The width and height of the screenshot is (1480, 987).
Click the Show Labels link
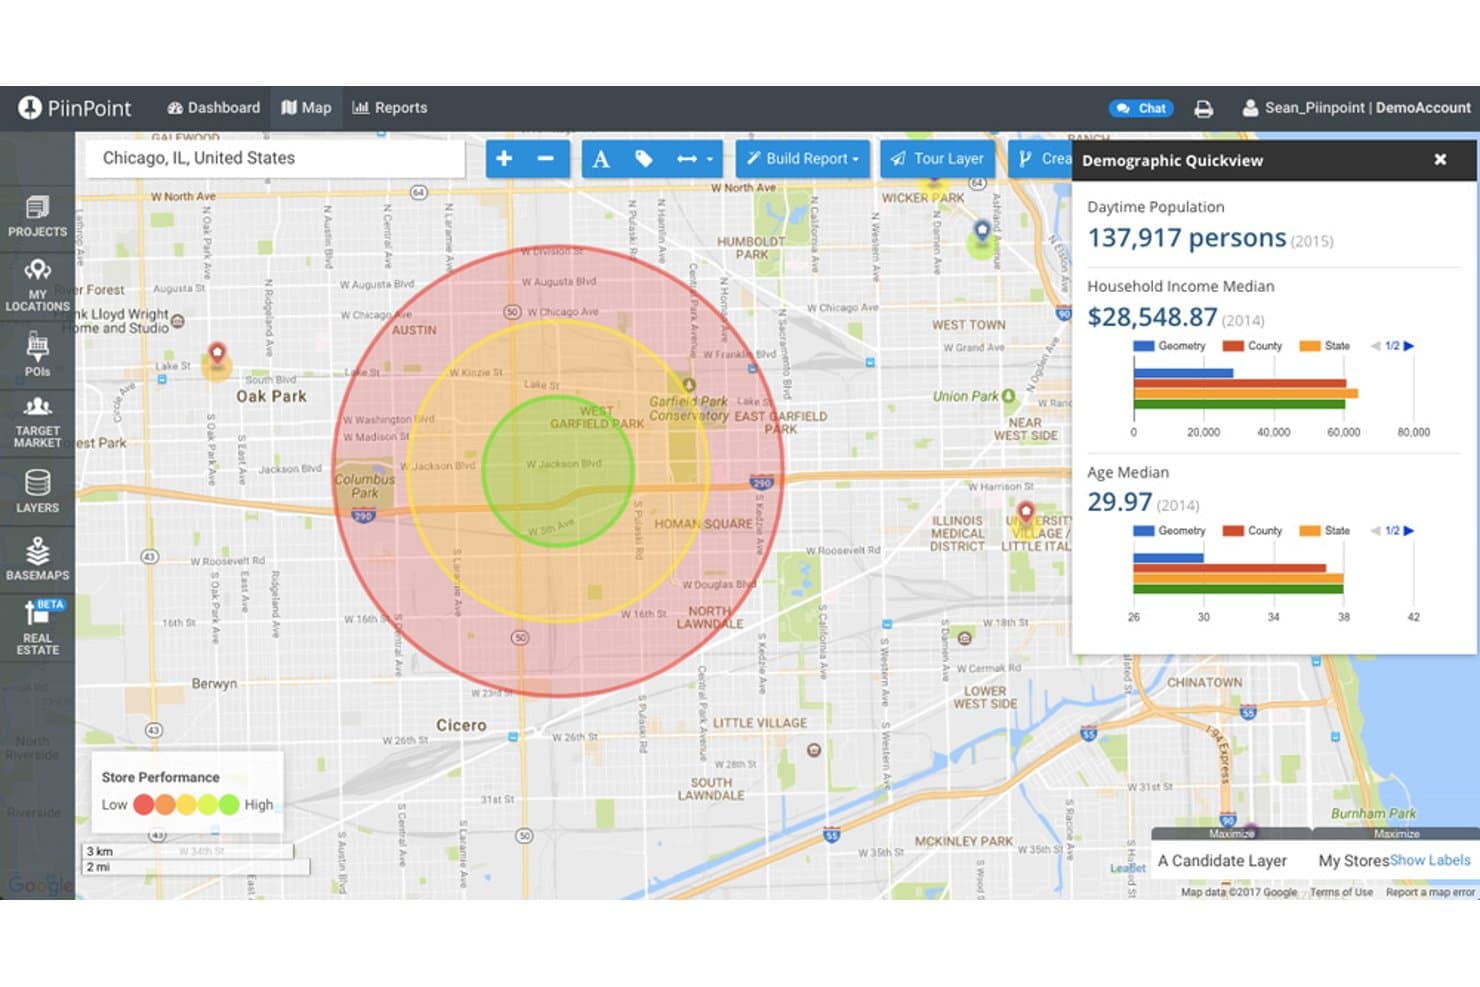coord(1430,860)
